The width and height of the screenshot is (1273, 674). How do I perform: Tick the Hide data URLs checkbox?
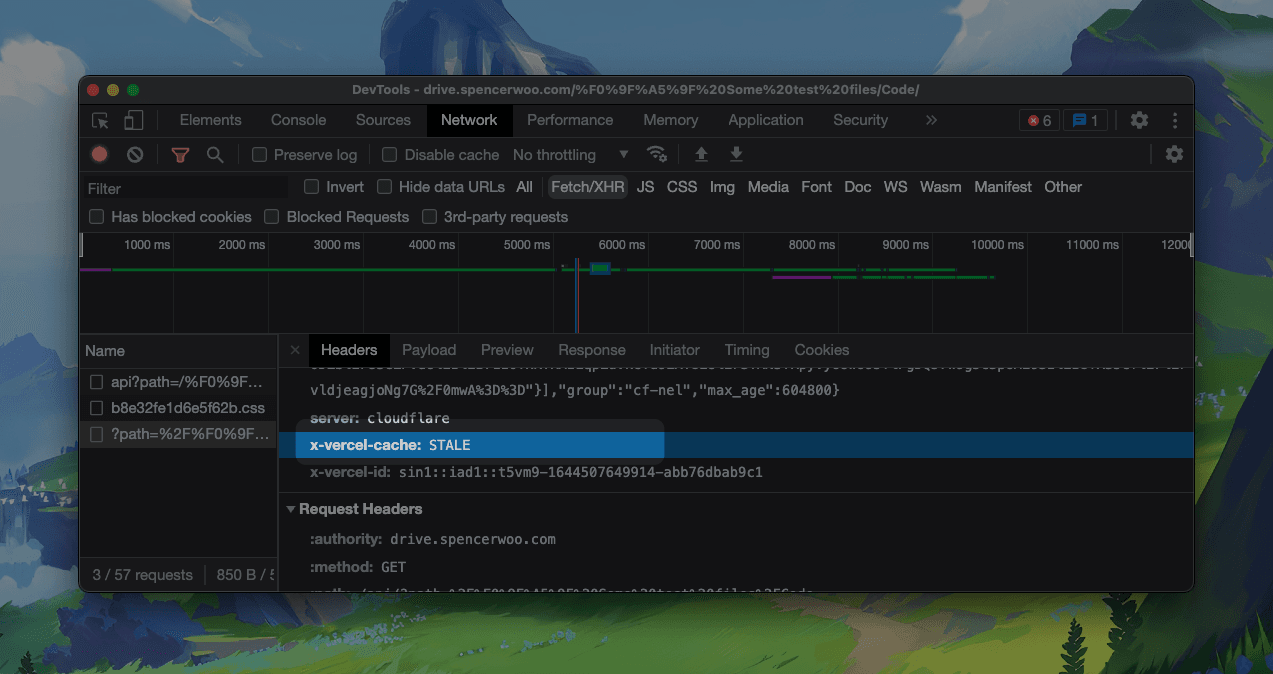click(384, 187)
